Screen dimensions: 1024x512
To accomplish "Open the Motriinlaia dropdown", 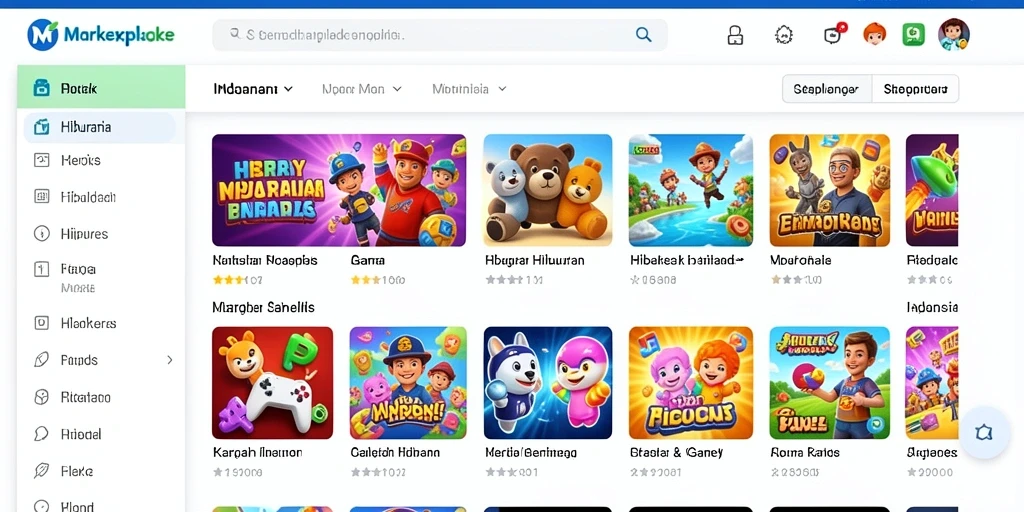I will click(x=469, y=89).
